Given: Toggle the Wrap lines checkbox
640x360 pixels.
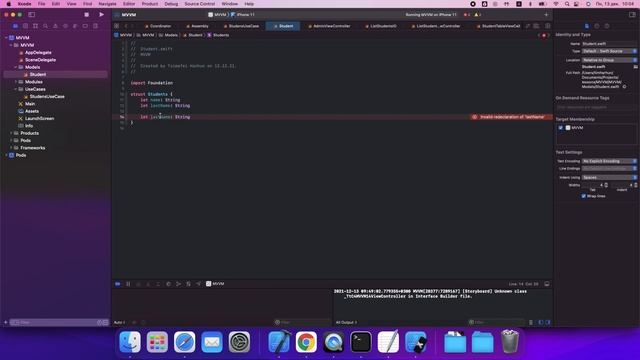Looking at the screenshot, I should click(584, 196).
